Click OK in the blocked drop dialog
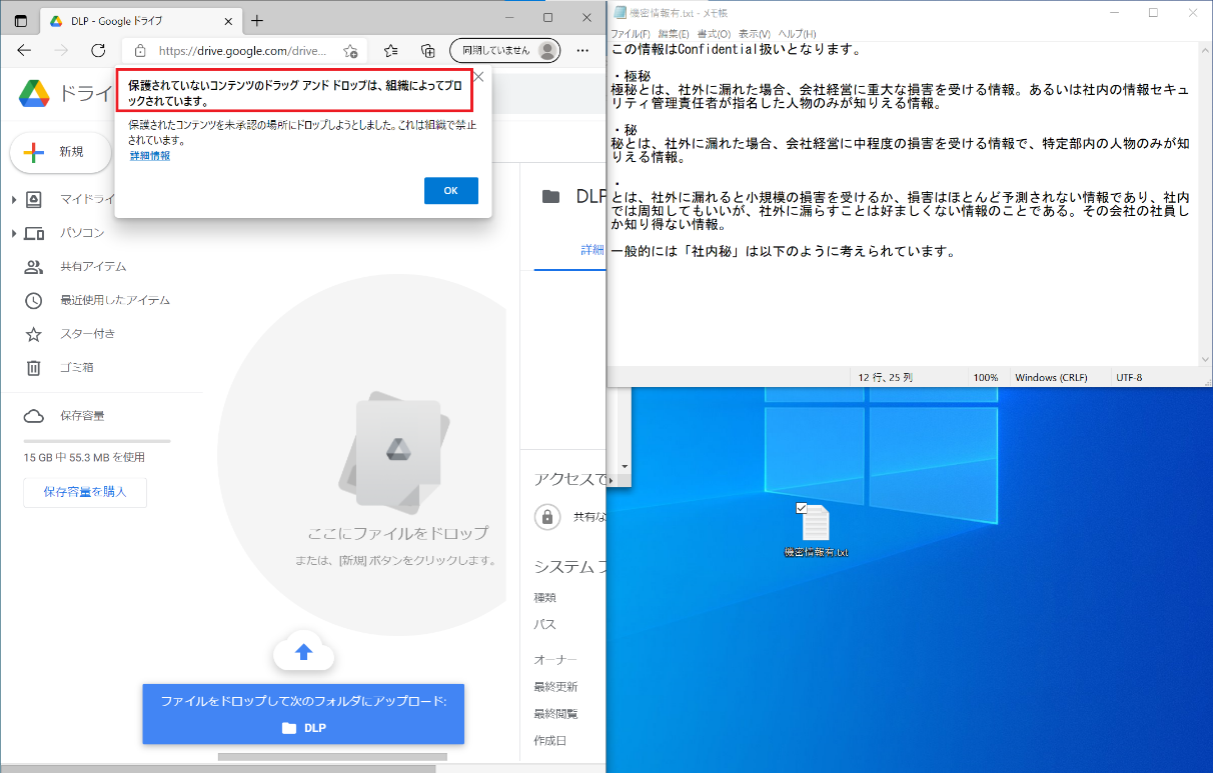This screenshot has width=1216, height=776. coord(451,191)
